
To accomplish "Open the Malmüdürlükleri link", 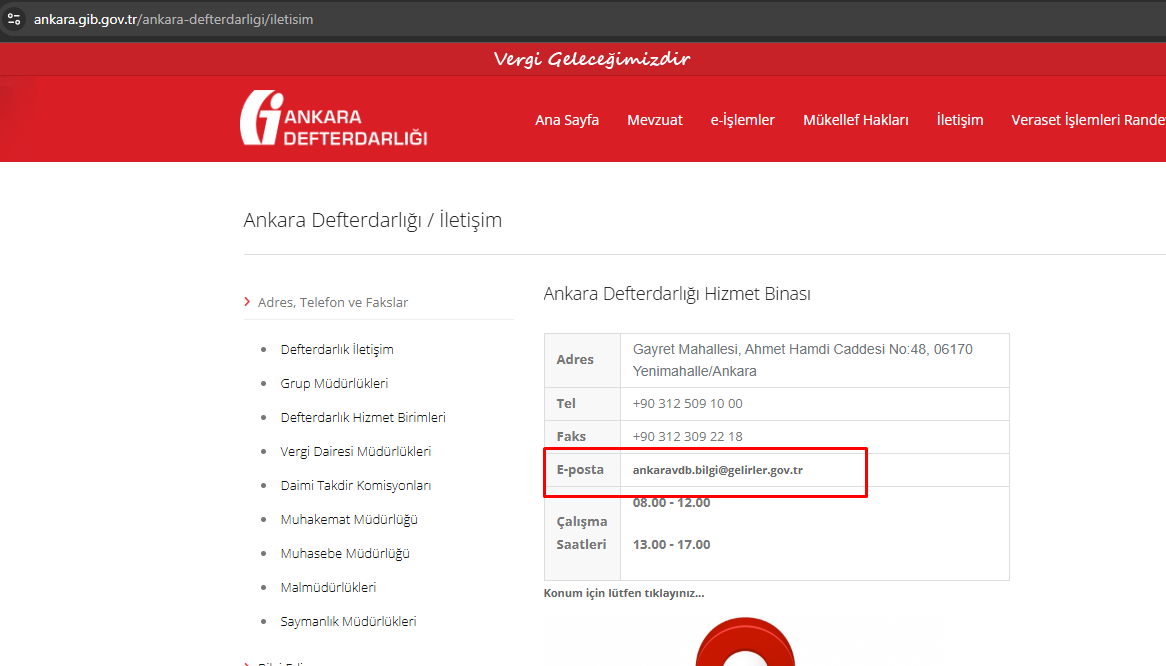I will (328, 587).
